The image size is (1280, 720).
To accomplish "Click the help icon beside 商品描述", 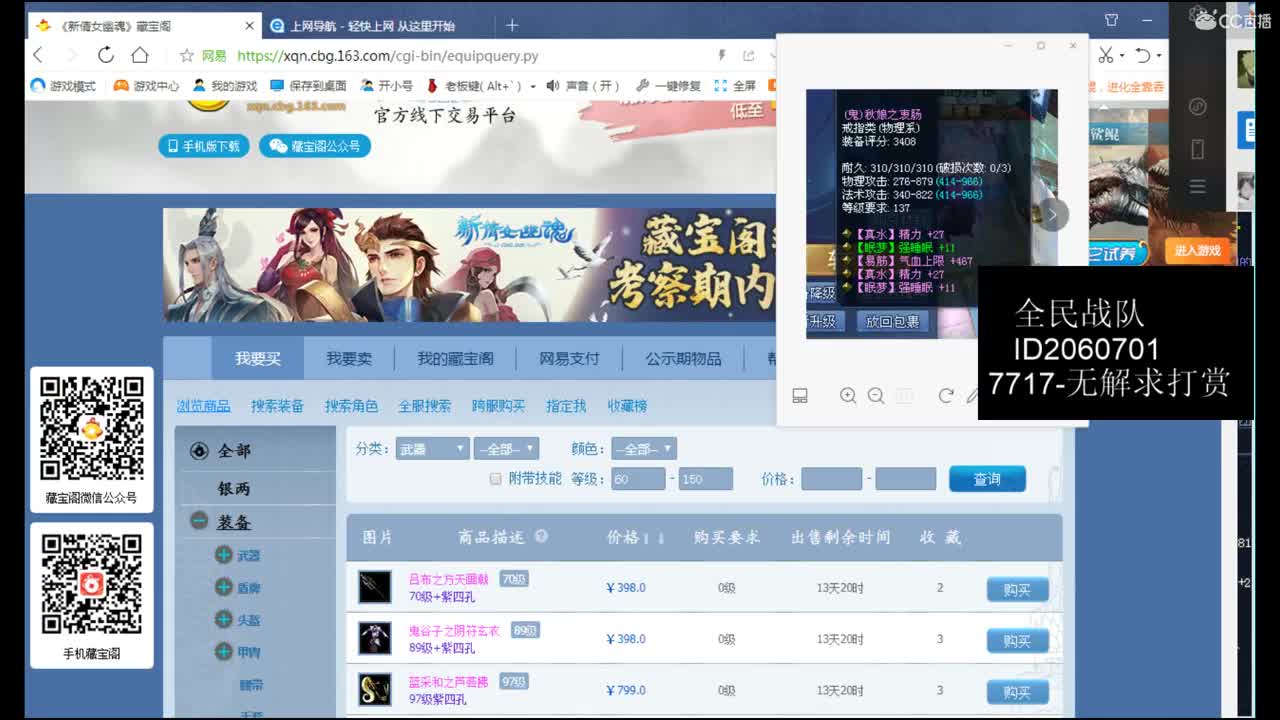I will (541, 536).
